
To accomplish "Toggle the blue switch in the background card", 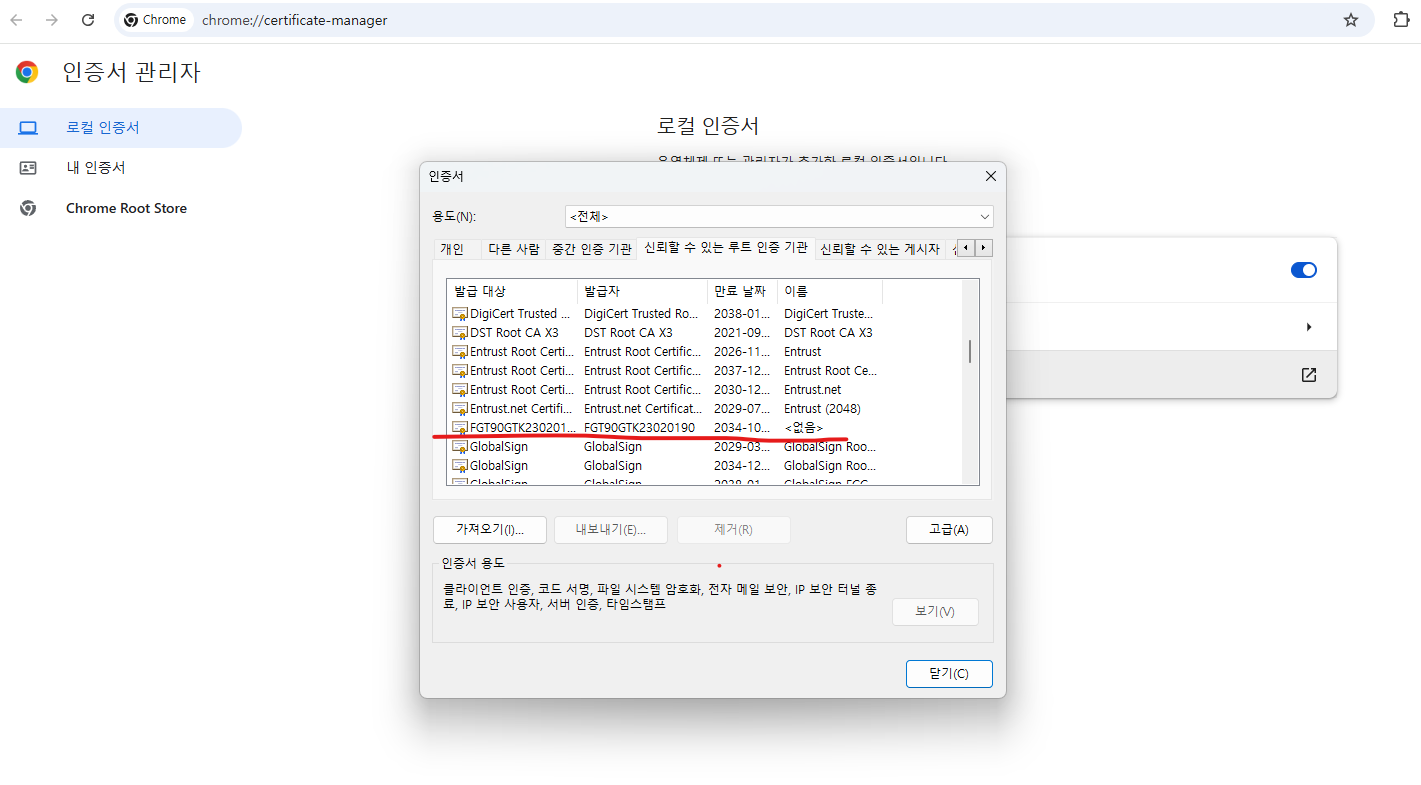I will [x=1304, y=270].
